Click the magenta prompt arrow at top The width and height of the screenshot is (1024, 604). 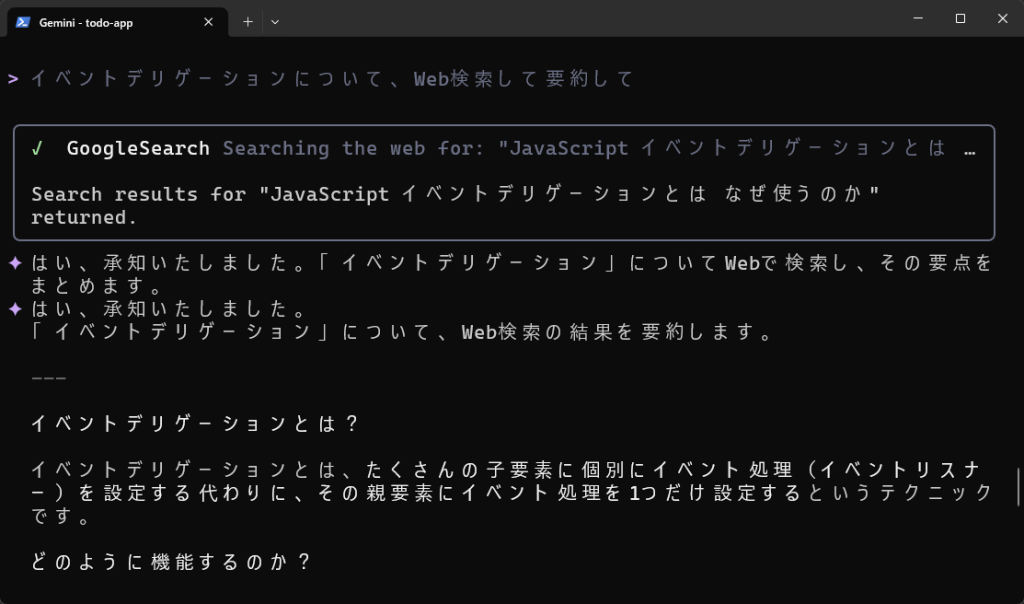click(13, 77)
